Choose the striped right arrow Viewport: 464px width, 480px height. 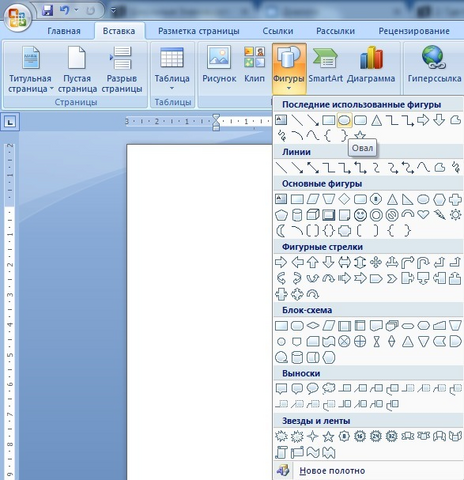pyautogui.click(x=344, y=278)
